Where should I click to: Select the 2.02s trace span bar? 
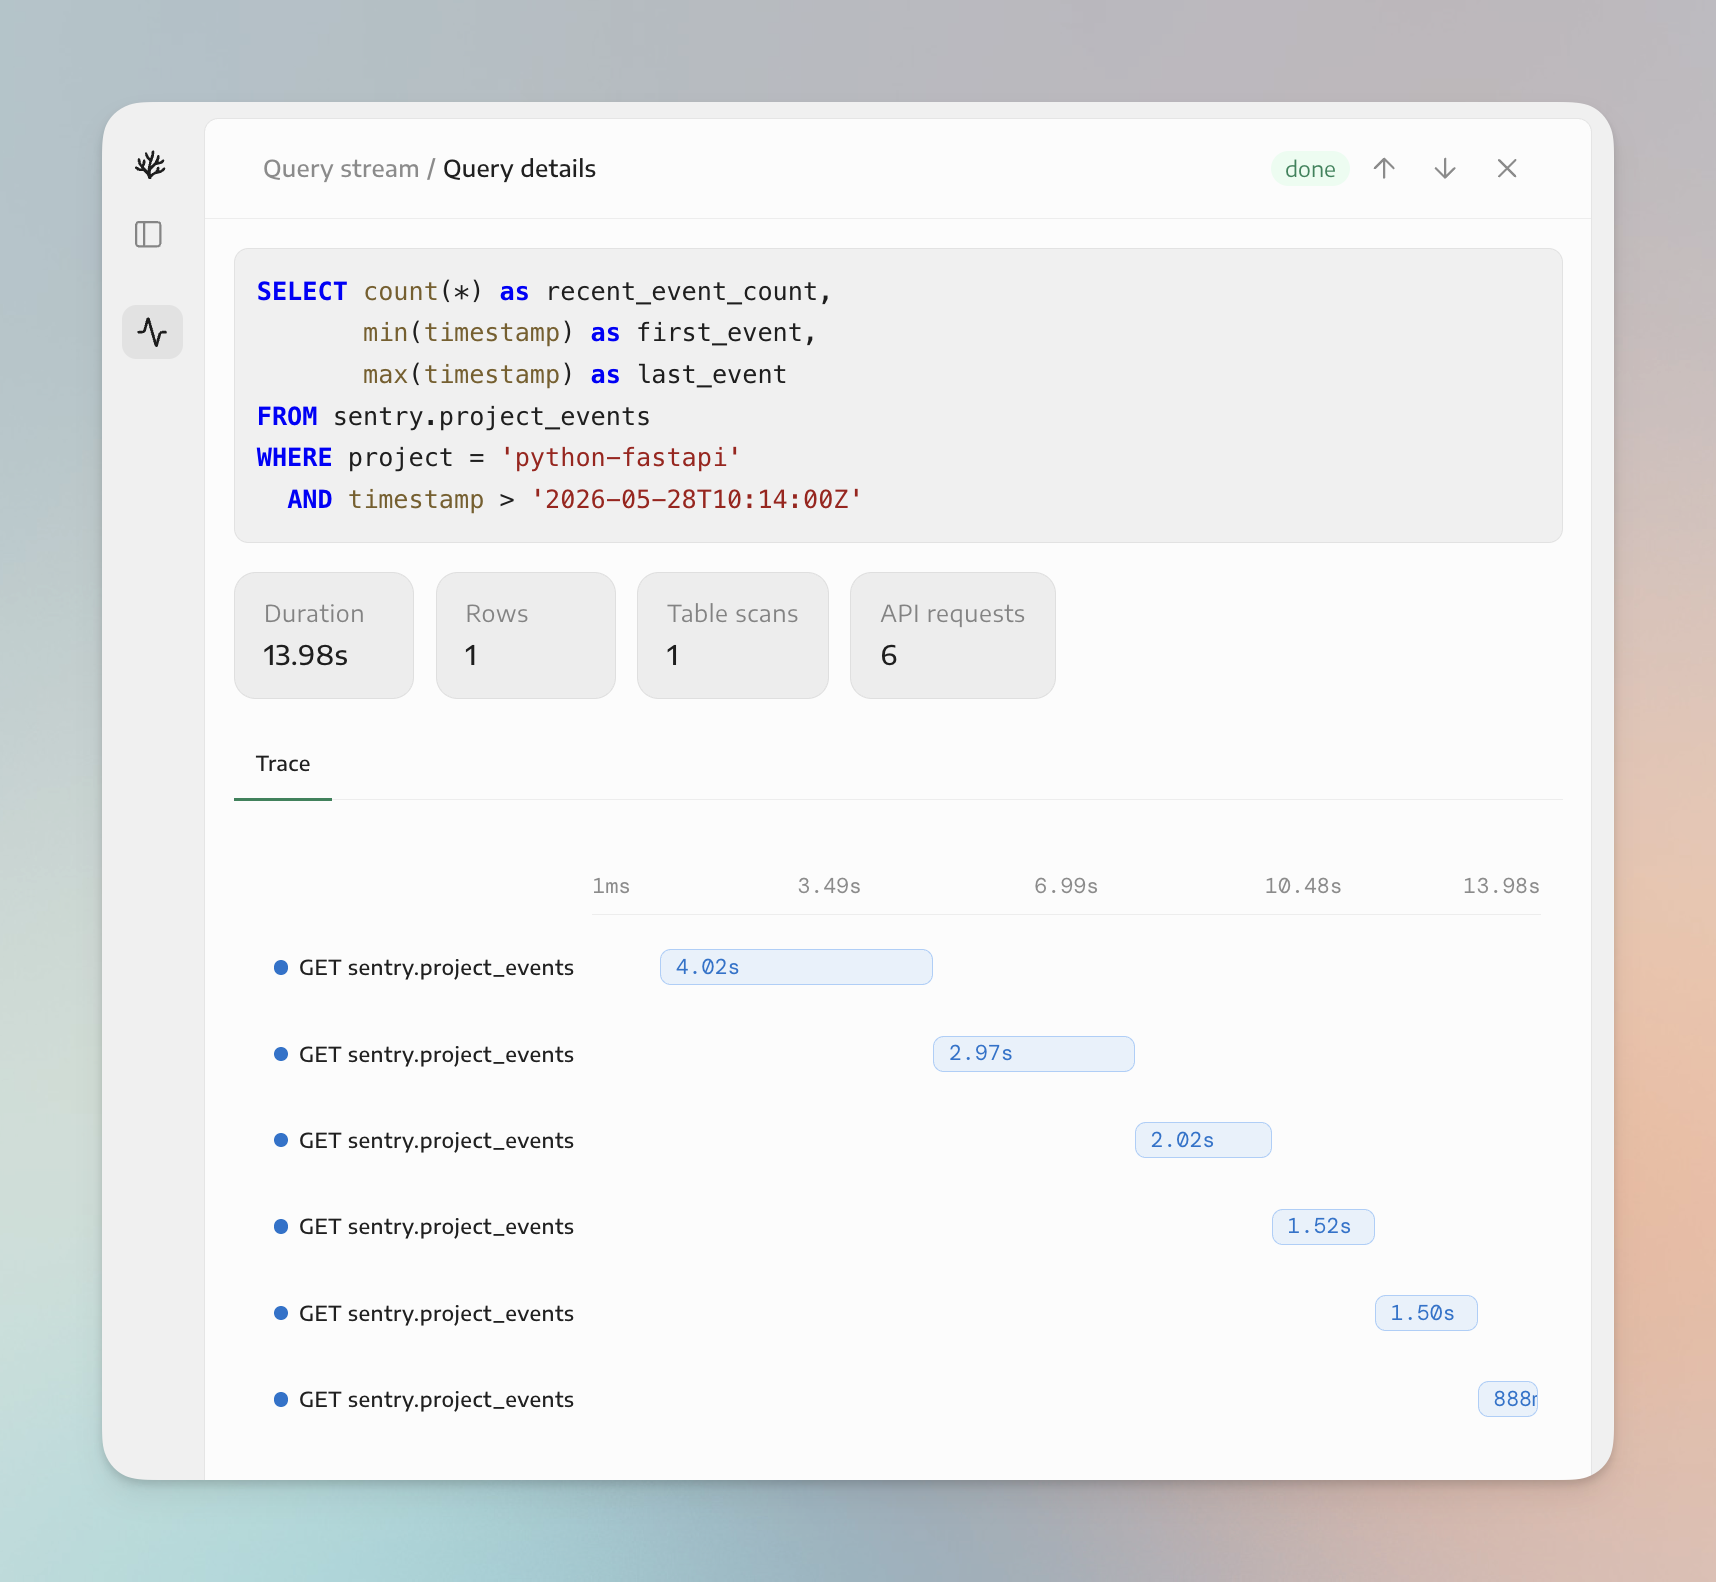pos(1203,1140)
